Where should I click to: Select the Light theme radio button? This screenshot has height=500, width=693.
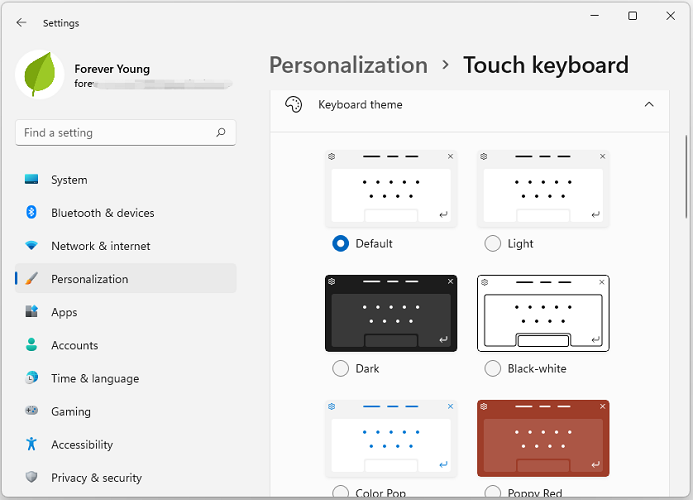click(x=492, y=244)
